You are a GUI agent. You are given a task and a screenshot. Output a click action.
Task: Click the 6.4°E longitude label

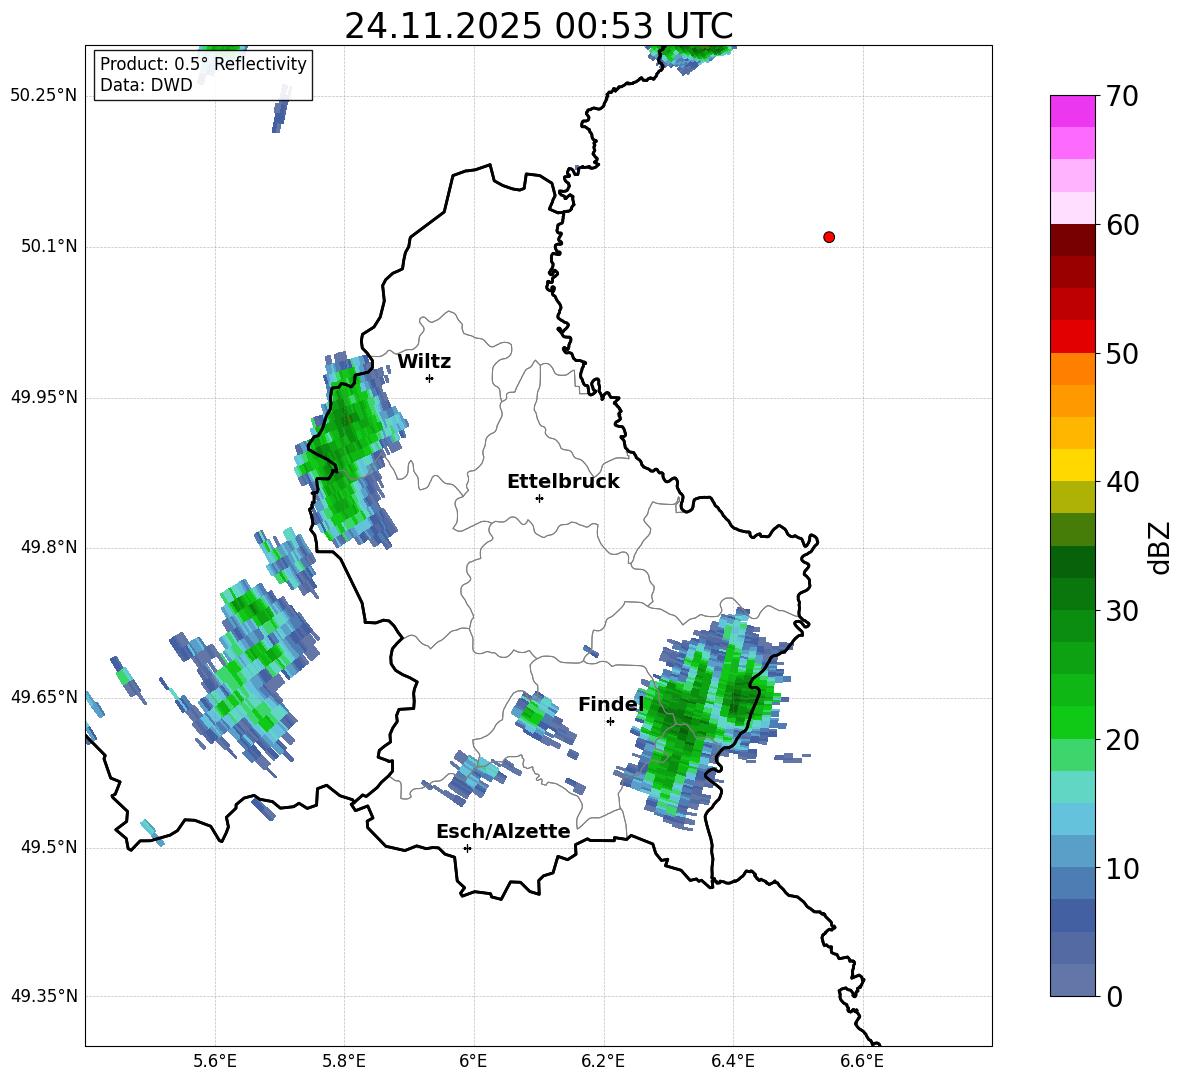point(732,1061)
